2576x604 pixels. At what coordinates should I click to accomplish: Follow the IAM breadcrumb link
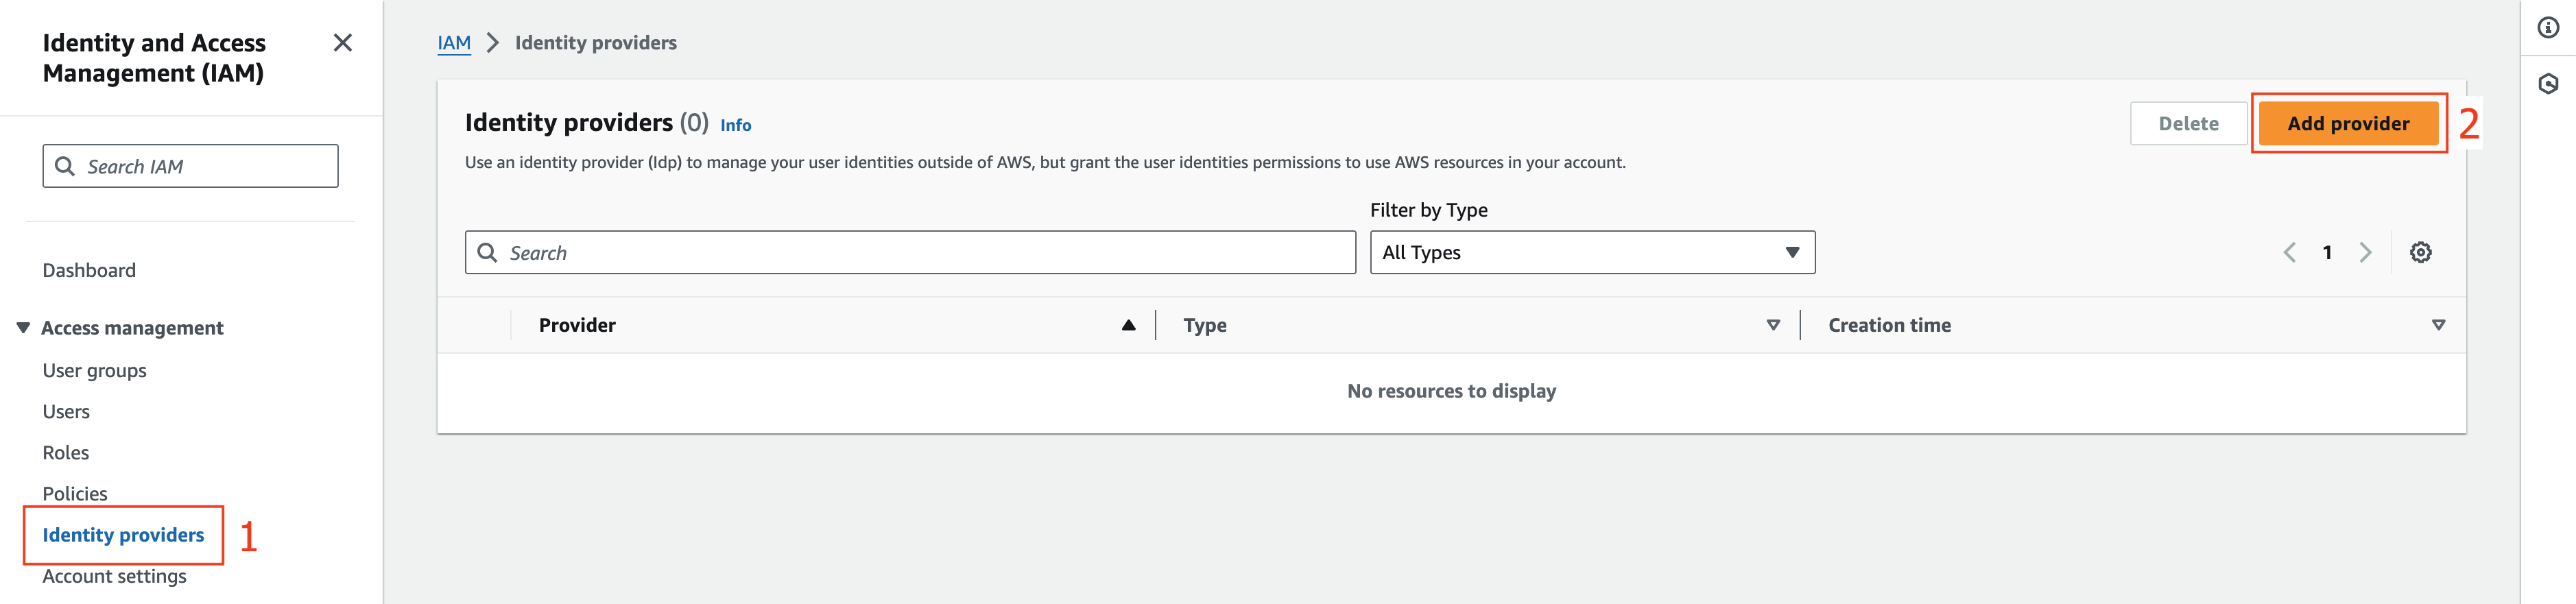[454, 43]
